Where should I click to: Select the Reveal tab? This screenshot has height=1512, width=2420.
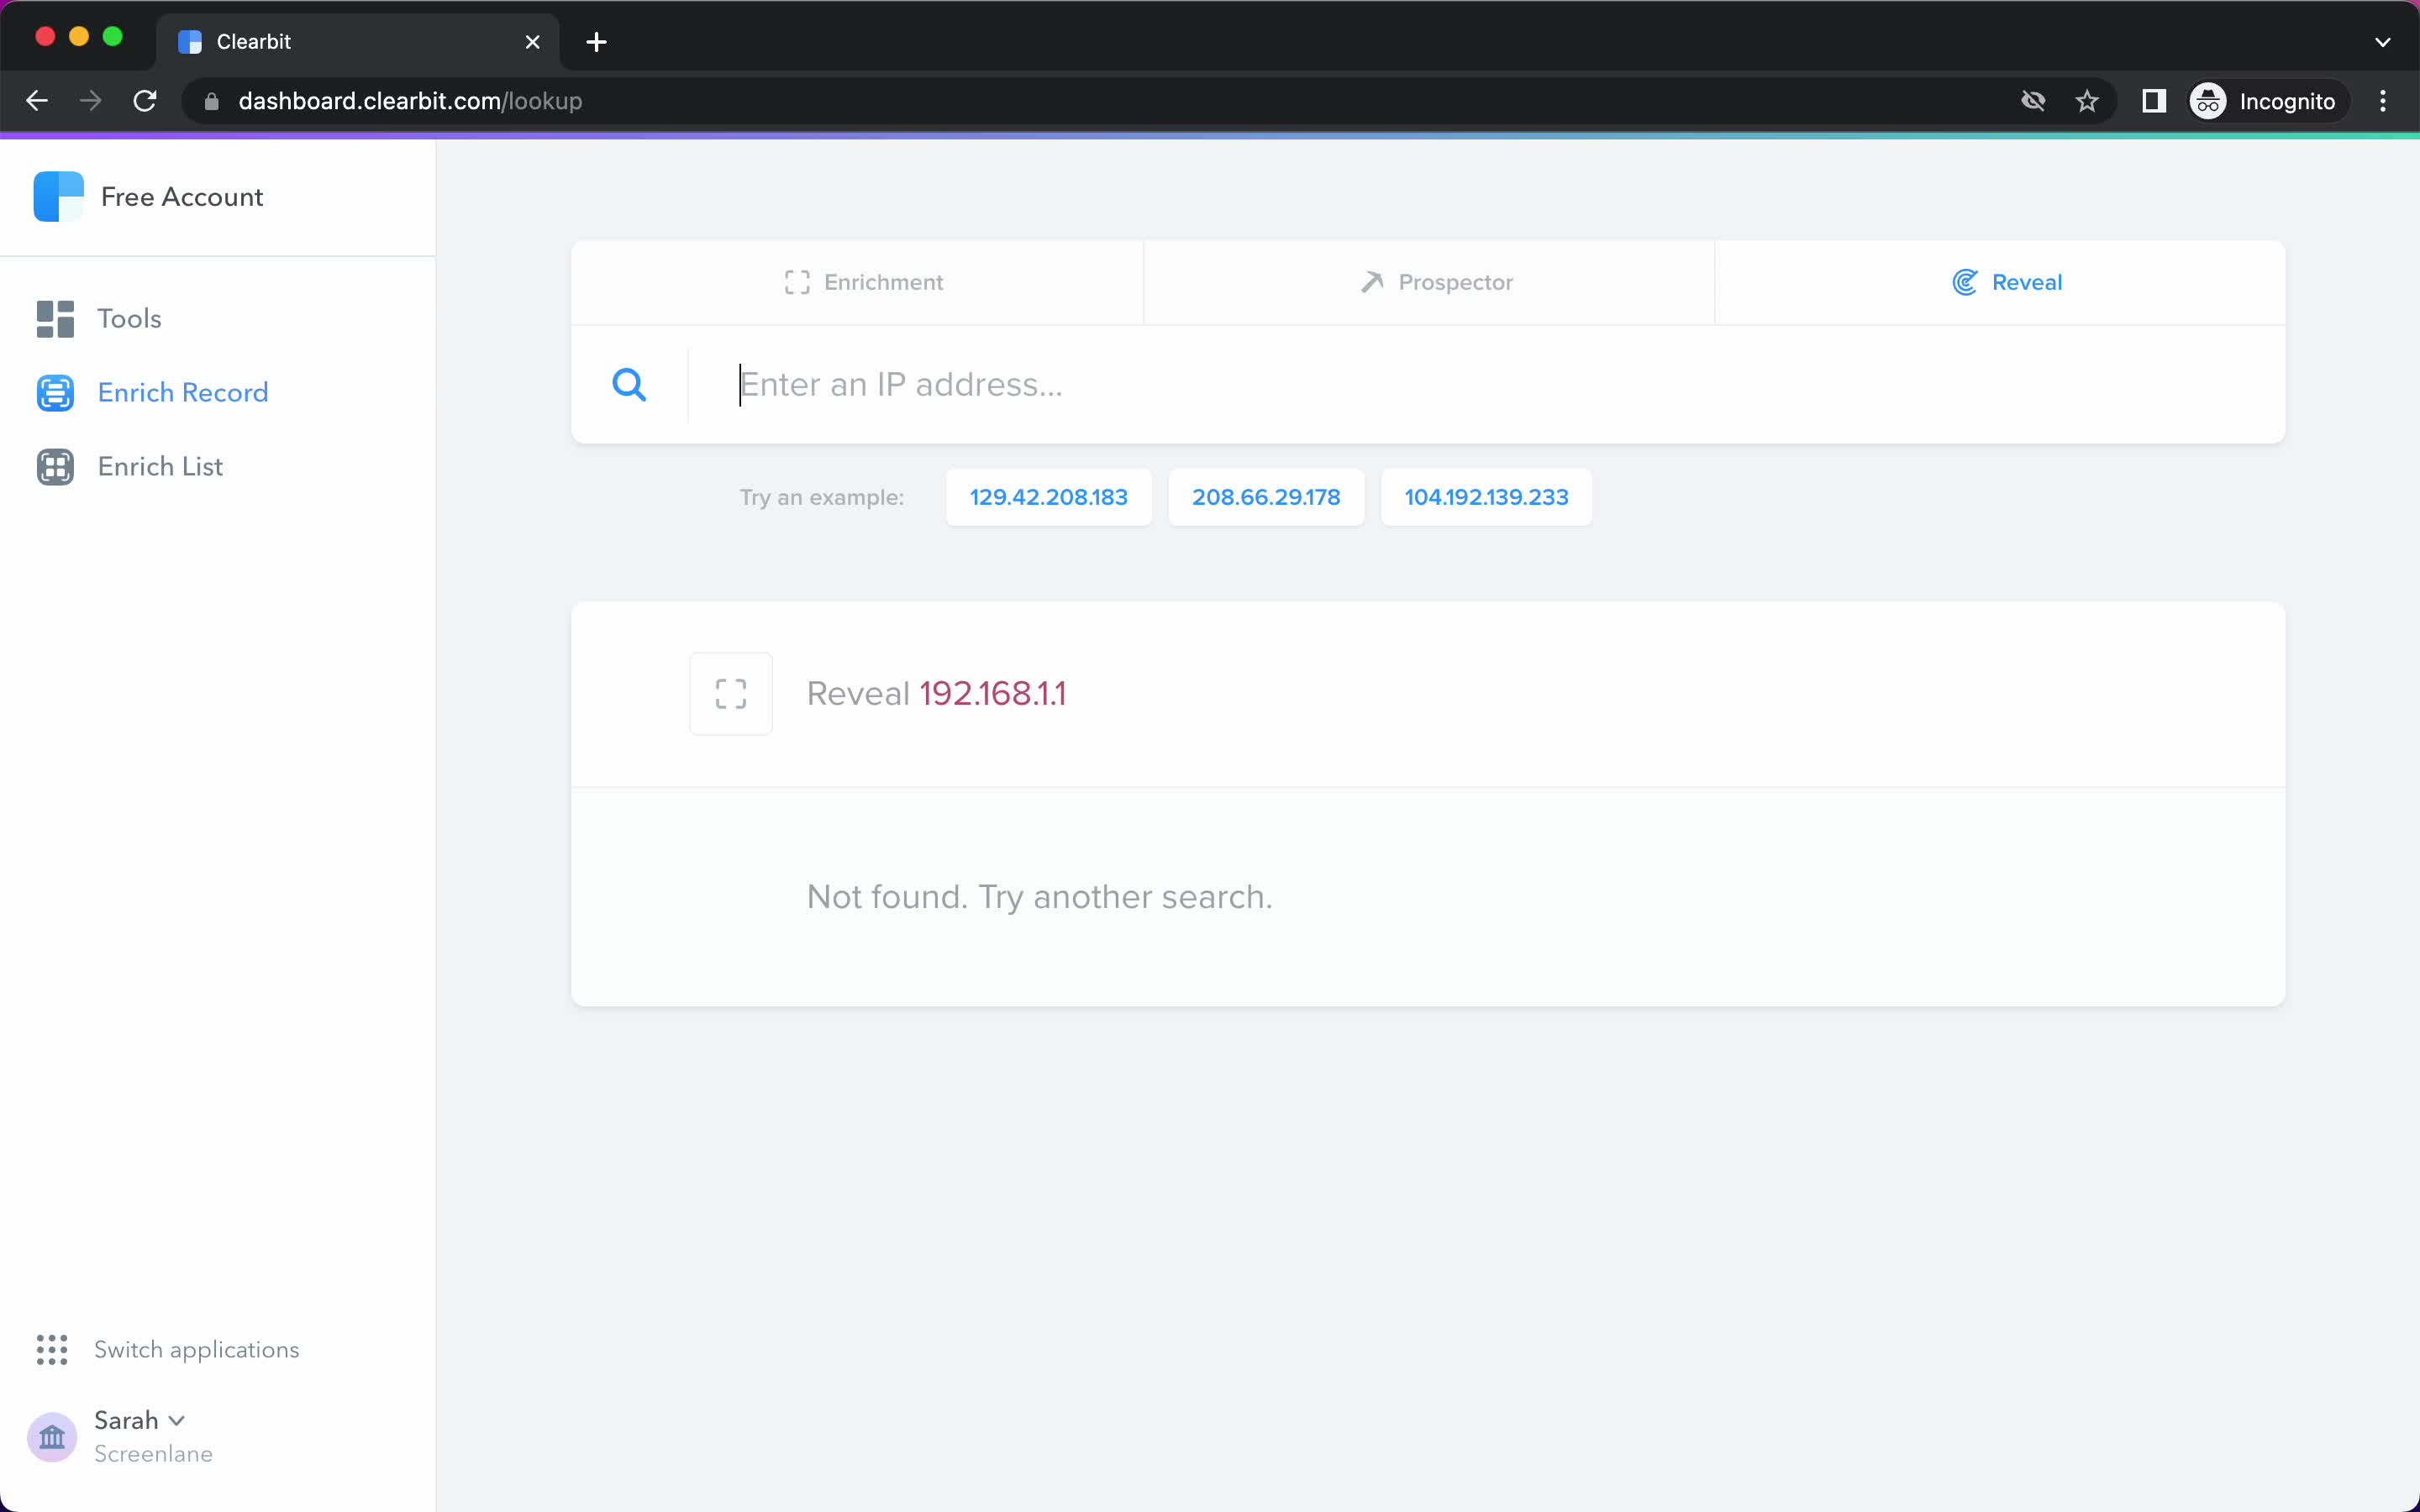[2000, 282]
